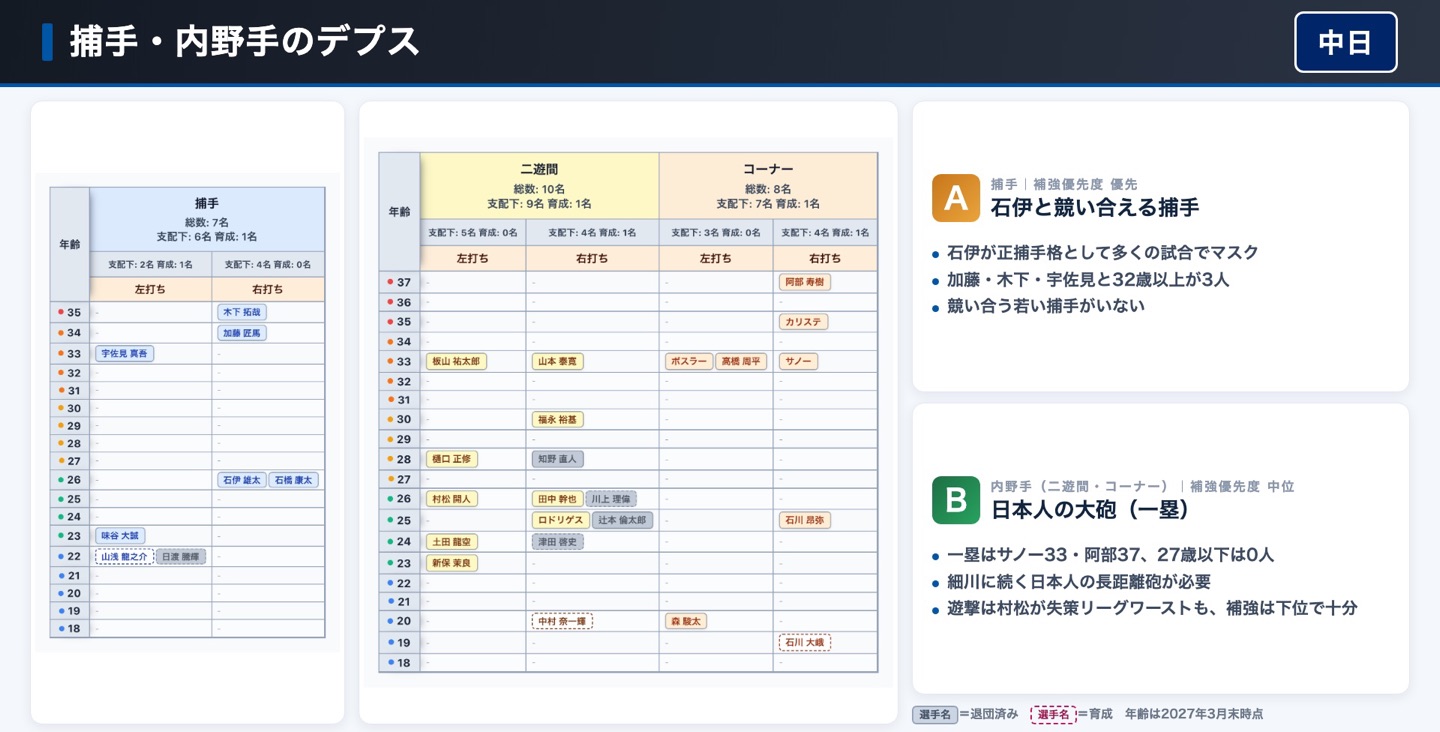The image size is (1440, 732).
Task: Select the 森 駿太 player chip
Action: tap(686, 621)
